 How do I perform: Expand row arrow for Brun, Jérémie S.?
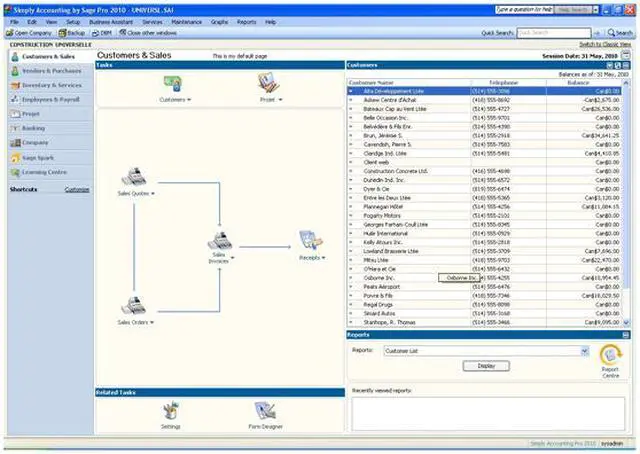coord(351,136)
